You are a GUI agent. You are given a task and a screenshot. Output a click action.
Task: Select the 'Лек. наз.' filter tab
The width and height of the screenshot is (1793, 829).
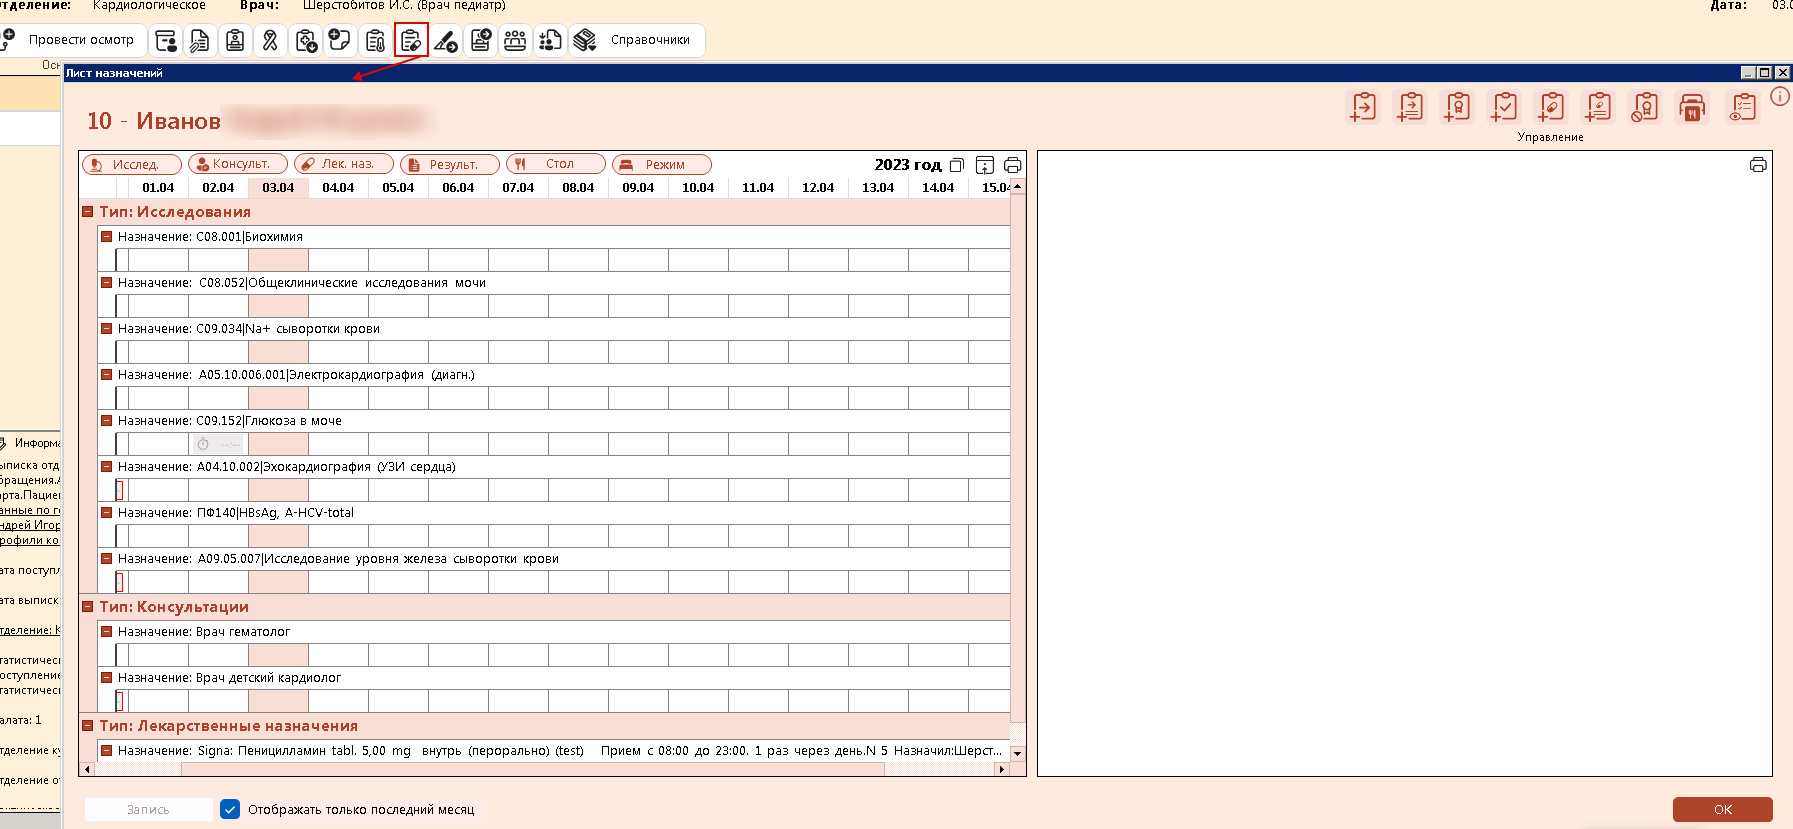[x=344, y=164]
